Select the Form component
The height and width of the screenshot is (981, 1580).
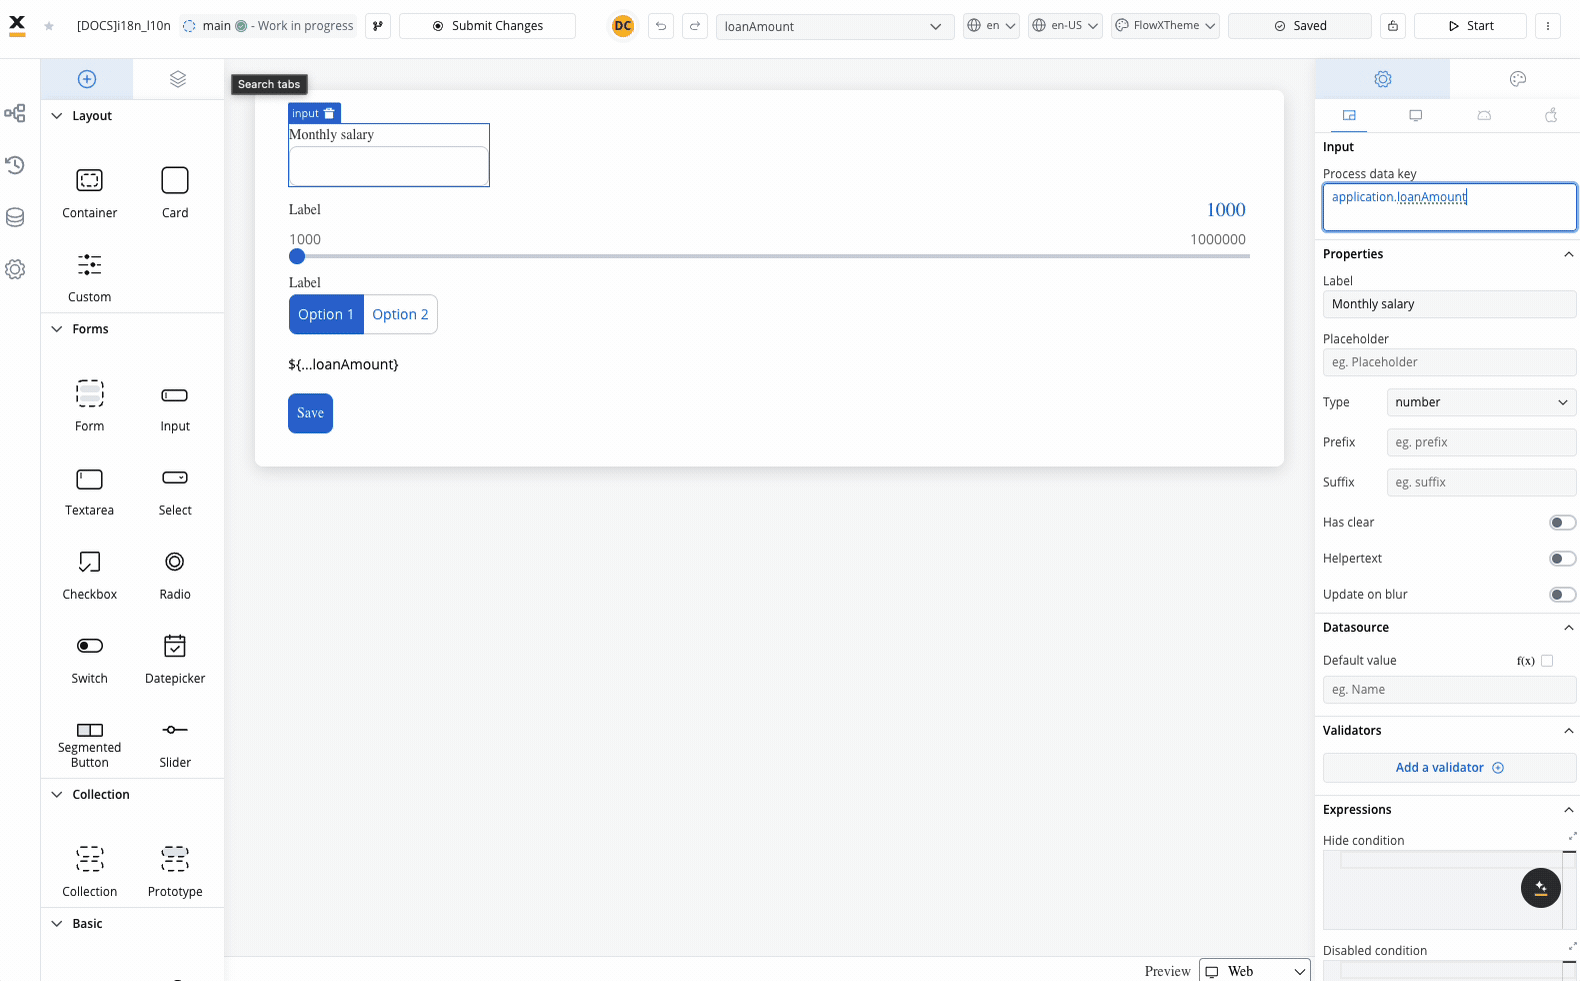point(90,405)
